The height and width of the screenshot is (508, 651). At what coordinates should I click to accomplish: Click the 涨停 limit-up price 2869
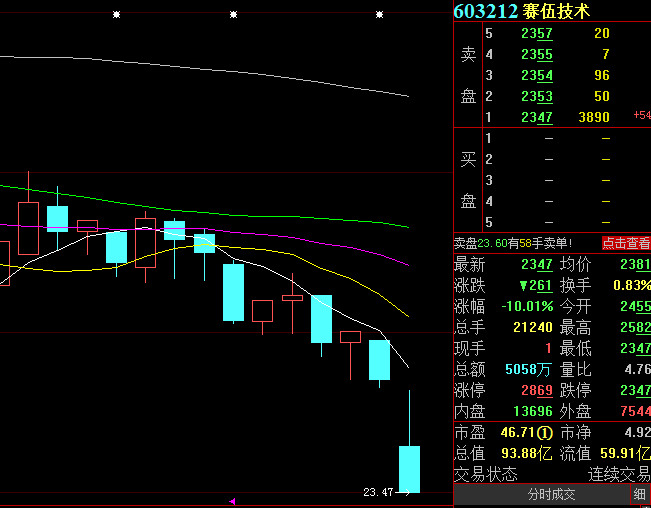[536, 390]
